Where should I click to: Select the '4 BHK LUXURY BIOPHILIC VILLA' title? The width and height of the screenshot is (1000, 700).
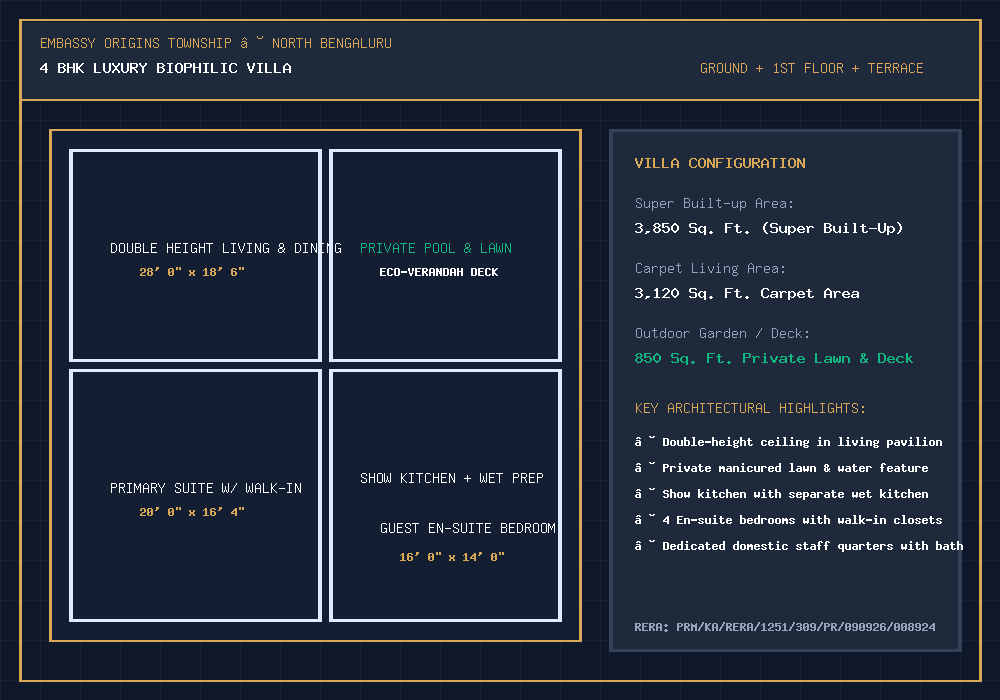click(x=166, y=68)
